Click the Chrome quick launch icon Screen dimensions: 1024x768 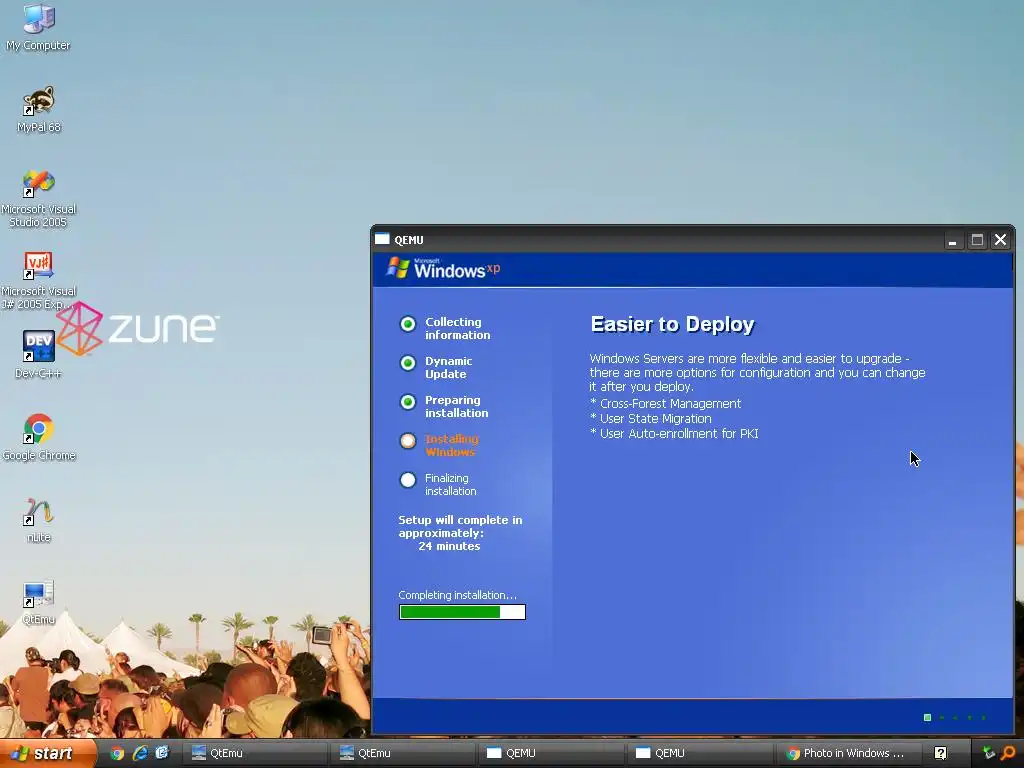[117, 753]
